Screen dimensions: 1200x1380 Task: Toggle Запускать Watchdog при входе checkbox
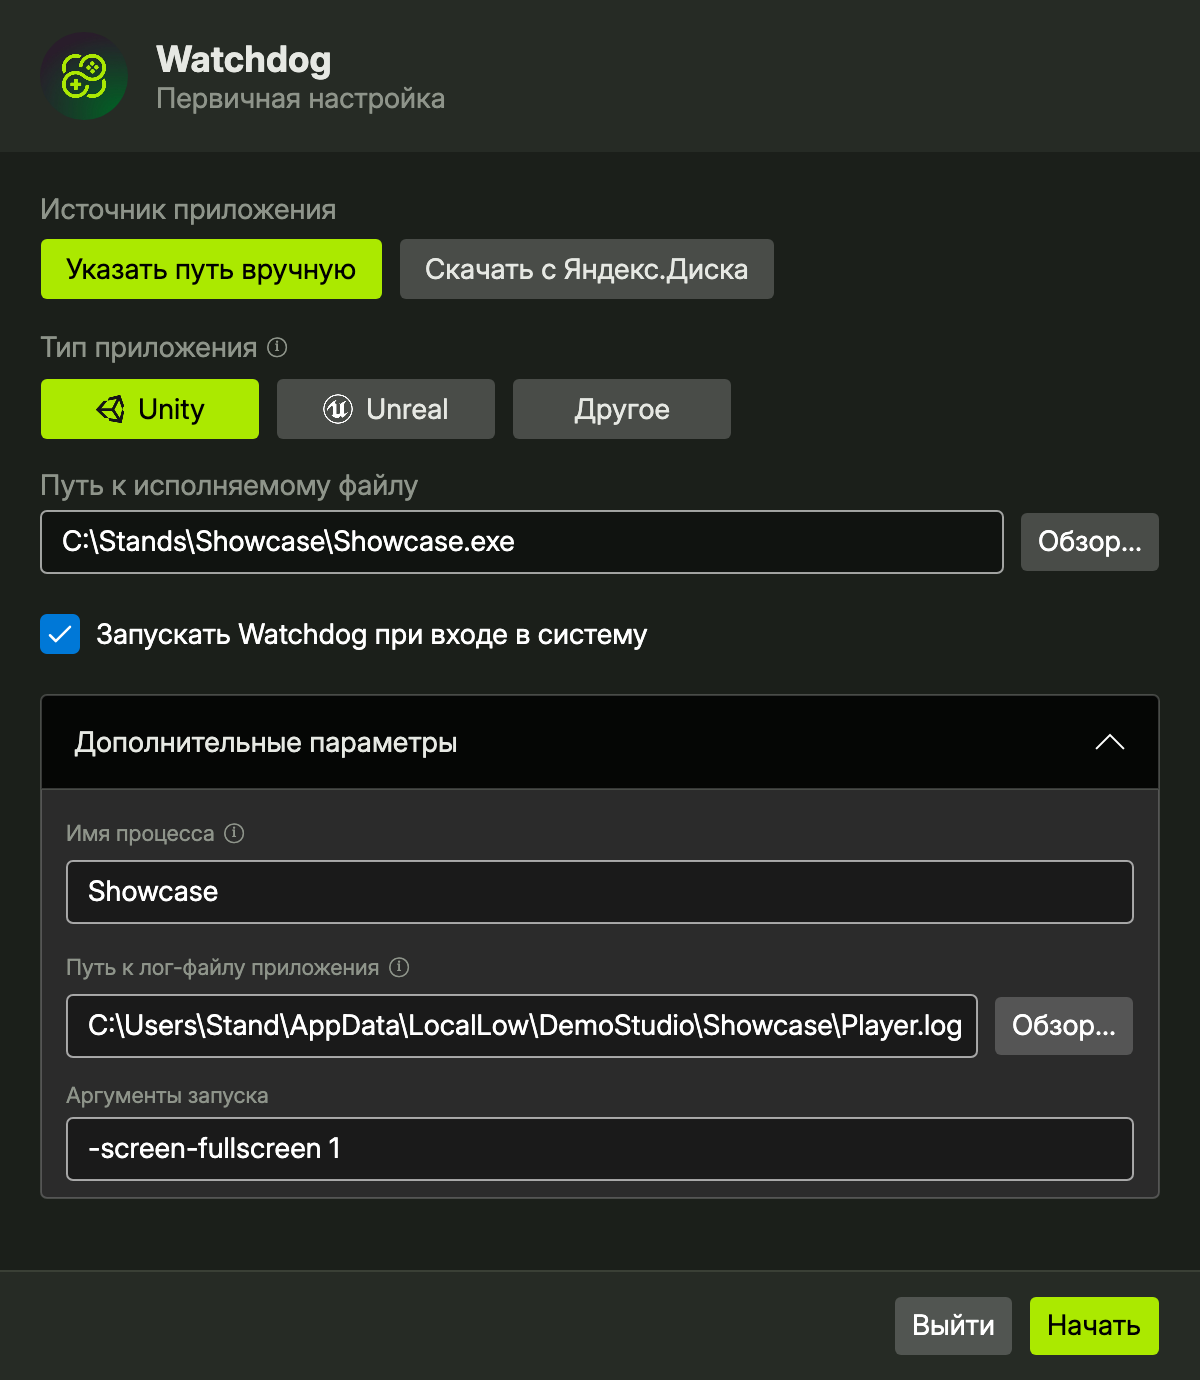click(x=60, y=634)
